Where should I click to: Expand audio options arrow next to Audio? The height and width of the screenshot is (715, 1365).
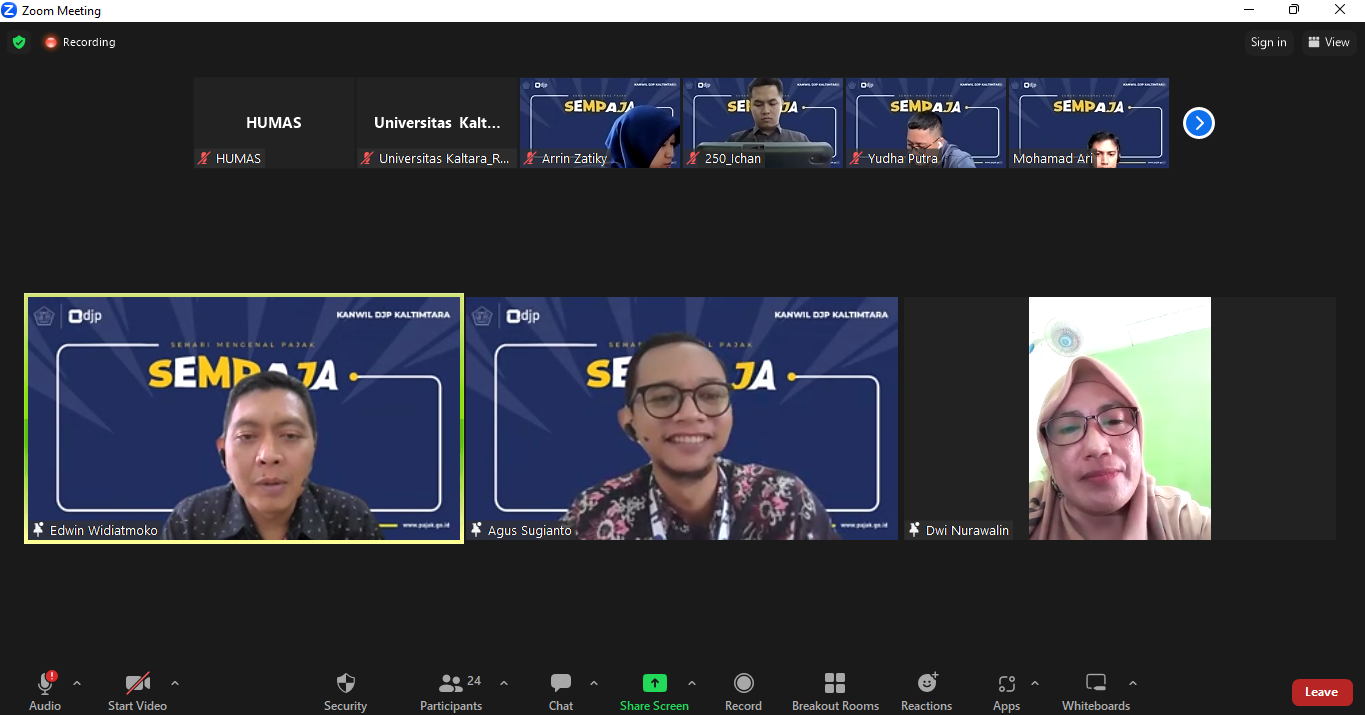pyautogui.click(x=77, y=684)
